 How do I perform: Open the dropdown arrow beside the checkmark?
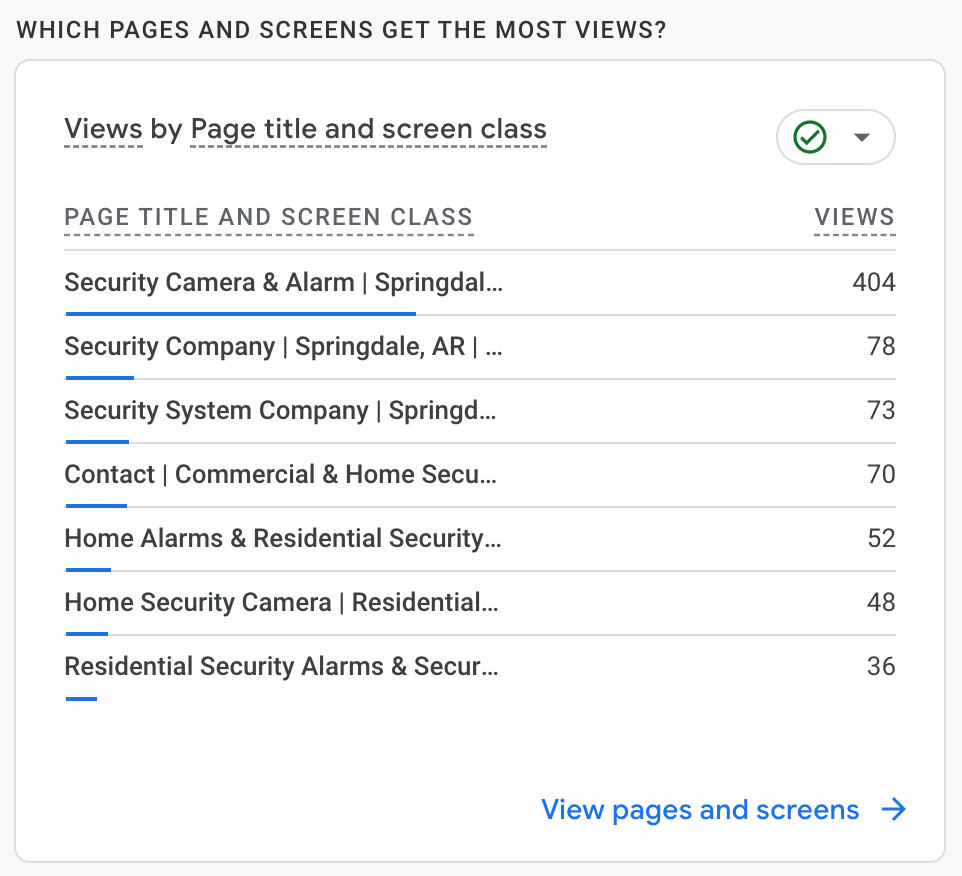[x=862, y=137]
